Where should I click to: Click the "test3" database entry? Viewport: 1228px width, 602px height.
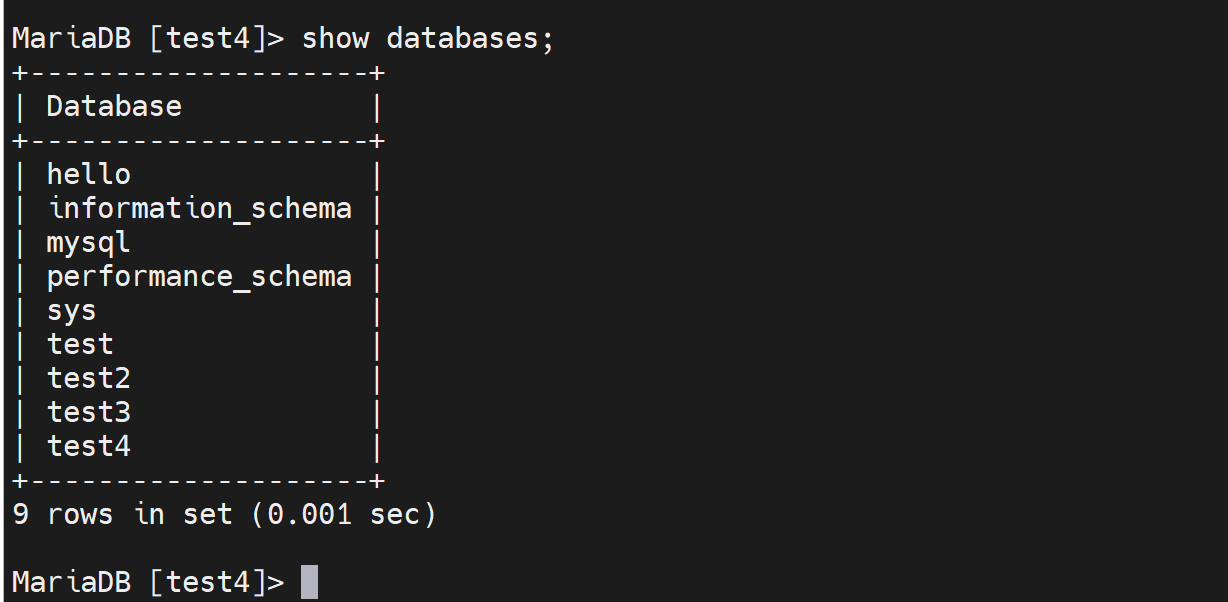[88, 413]
